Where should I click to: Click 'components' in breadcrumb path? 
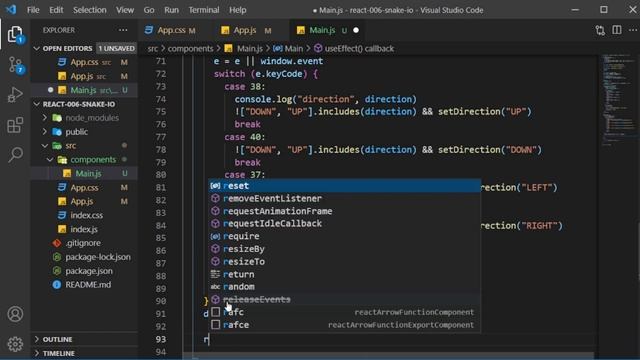190,49
